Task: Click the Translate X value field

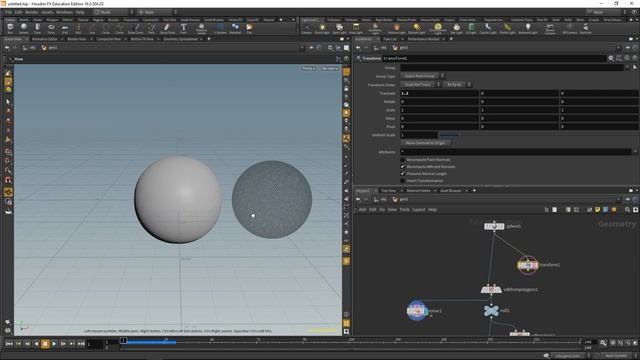Action: (x=439, y=93)
